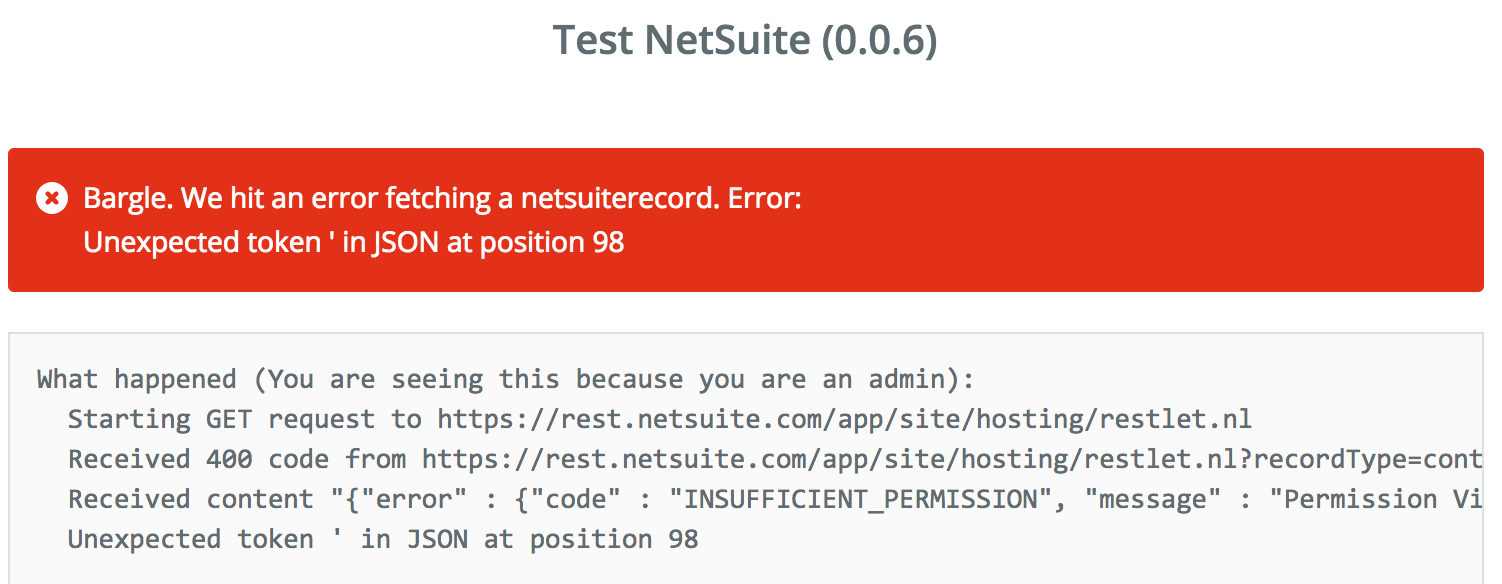
Task: Click the version number (0.0.6) in title
Action: [878, 40]
